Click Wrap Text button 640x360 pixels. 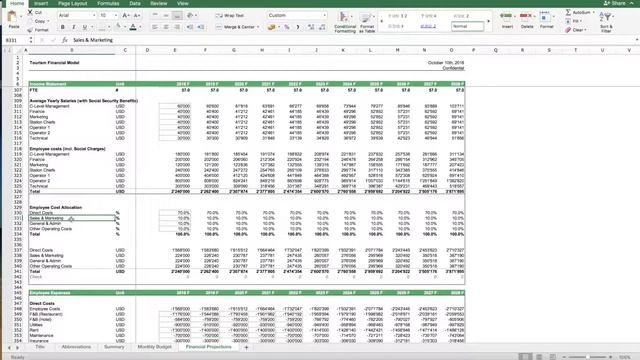pos(229,16)
